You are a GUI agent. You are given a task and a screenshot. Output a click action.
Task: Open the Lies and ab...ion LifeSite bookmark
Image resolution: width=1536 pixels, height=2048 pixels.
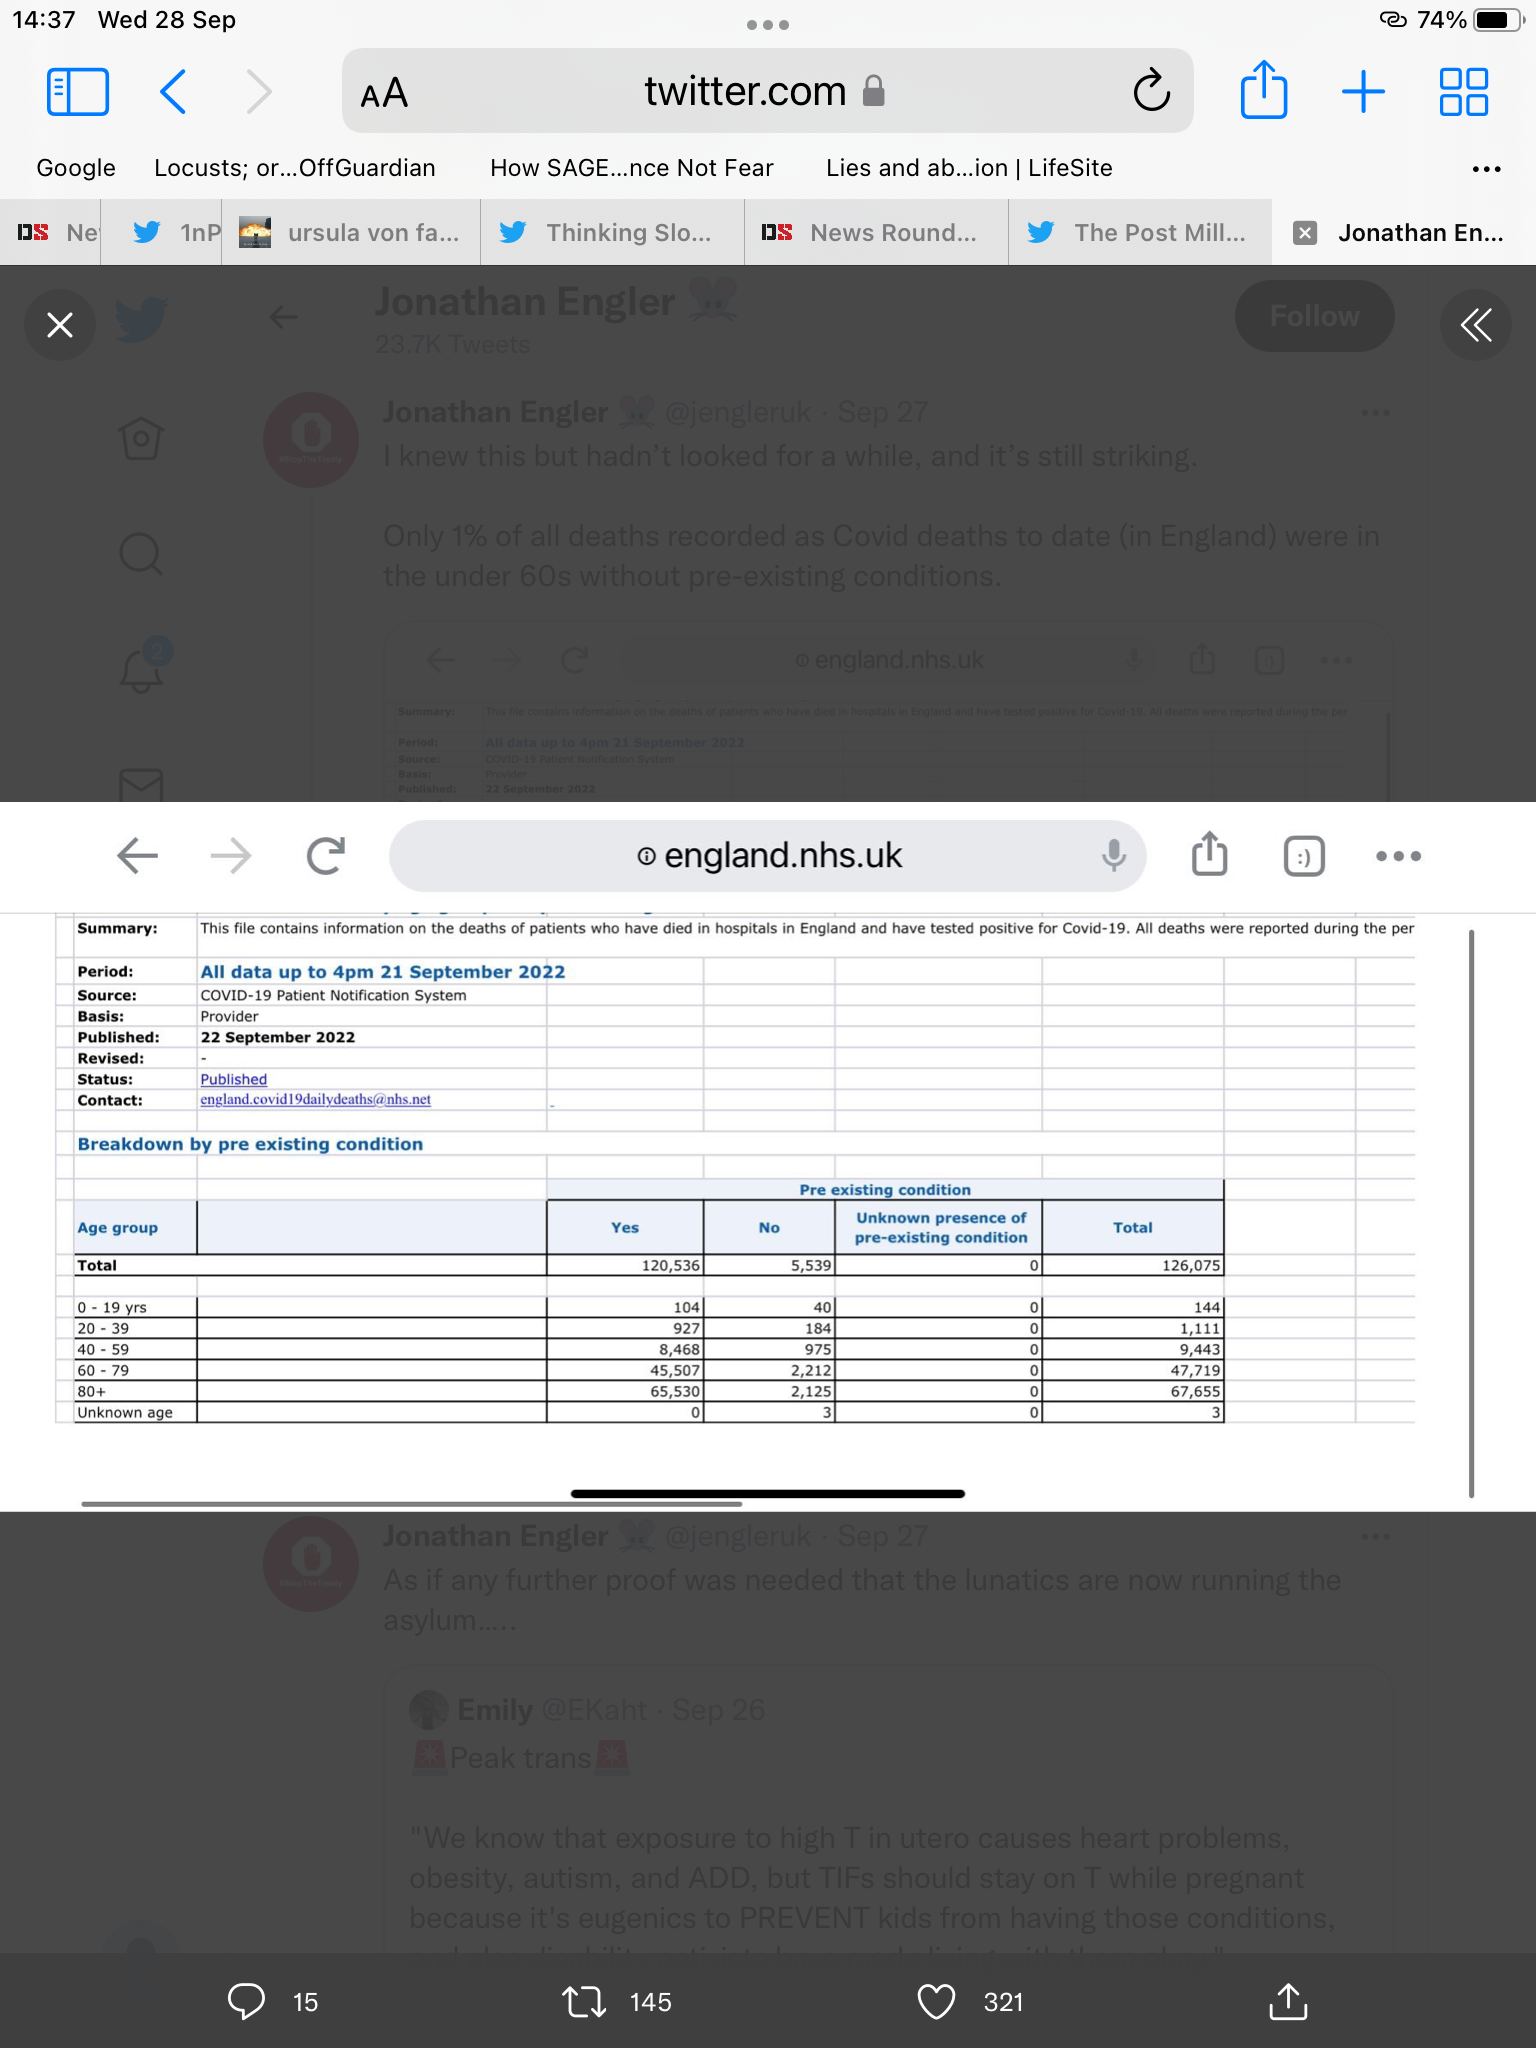point(969,168)
